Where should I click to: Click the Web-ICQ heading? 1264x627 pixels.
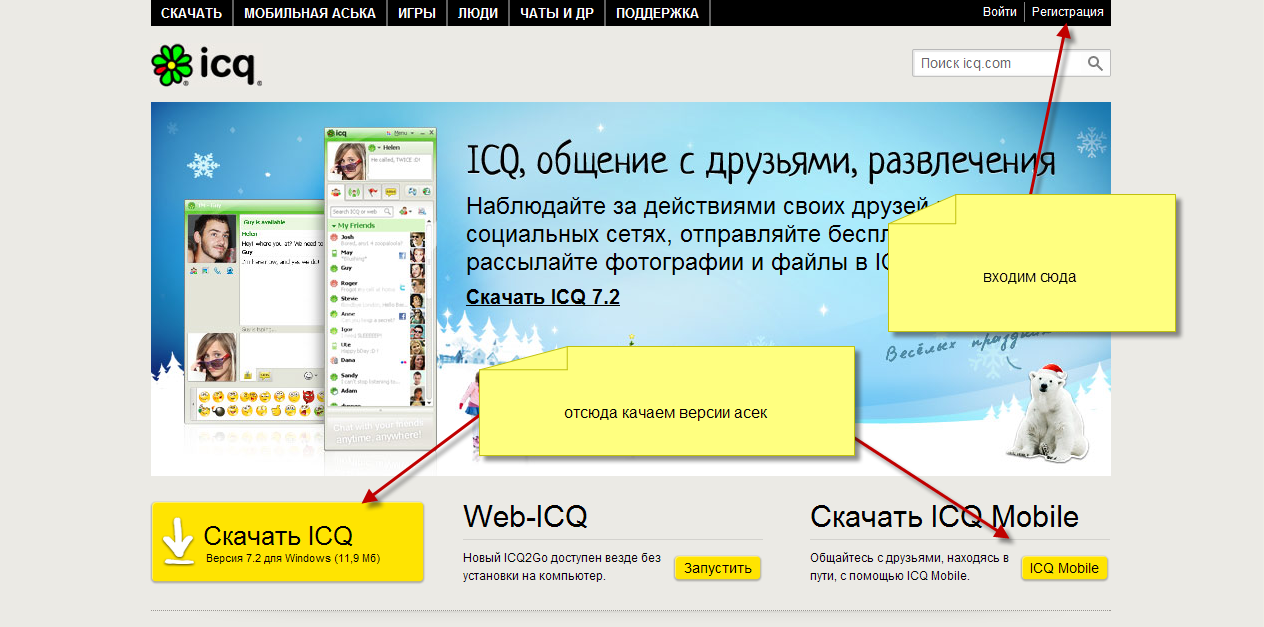[x=525, y=517]
